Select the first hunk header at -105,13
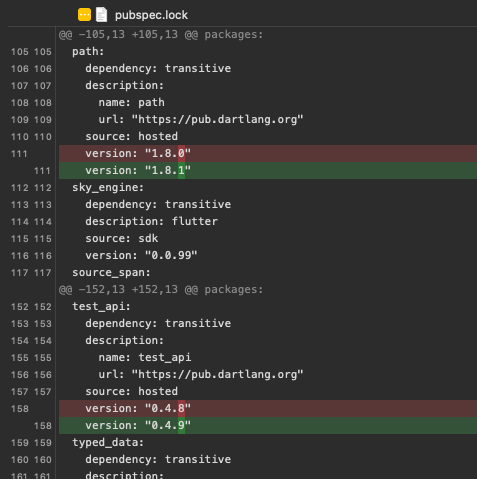Screen dimensions: 477x479 click(161, 34)
